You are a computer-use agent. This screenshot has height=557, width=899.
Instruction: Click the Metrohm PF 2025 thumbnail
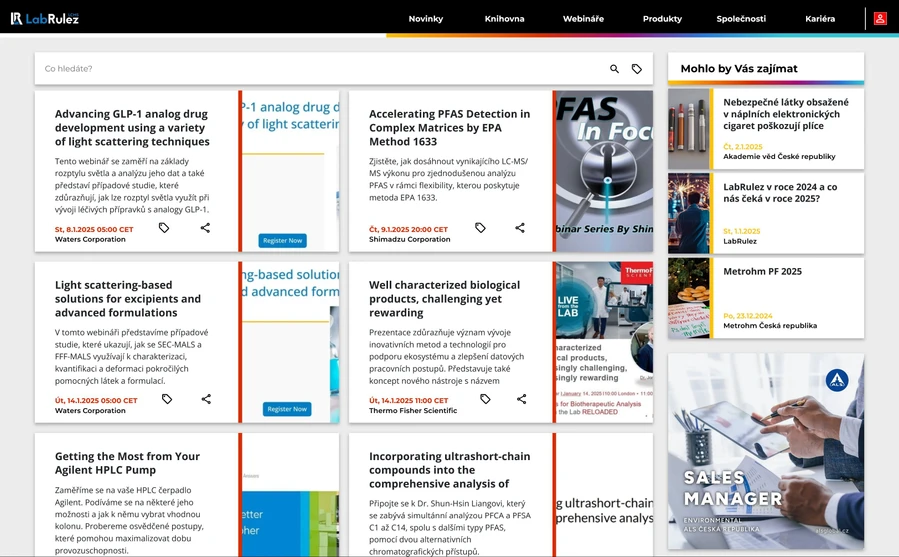click(x=689, y=298)
